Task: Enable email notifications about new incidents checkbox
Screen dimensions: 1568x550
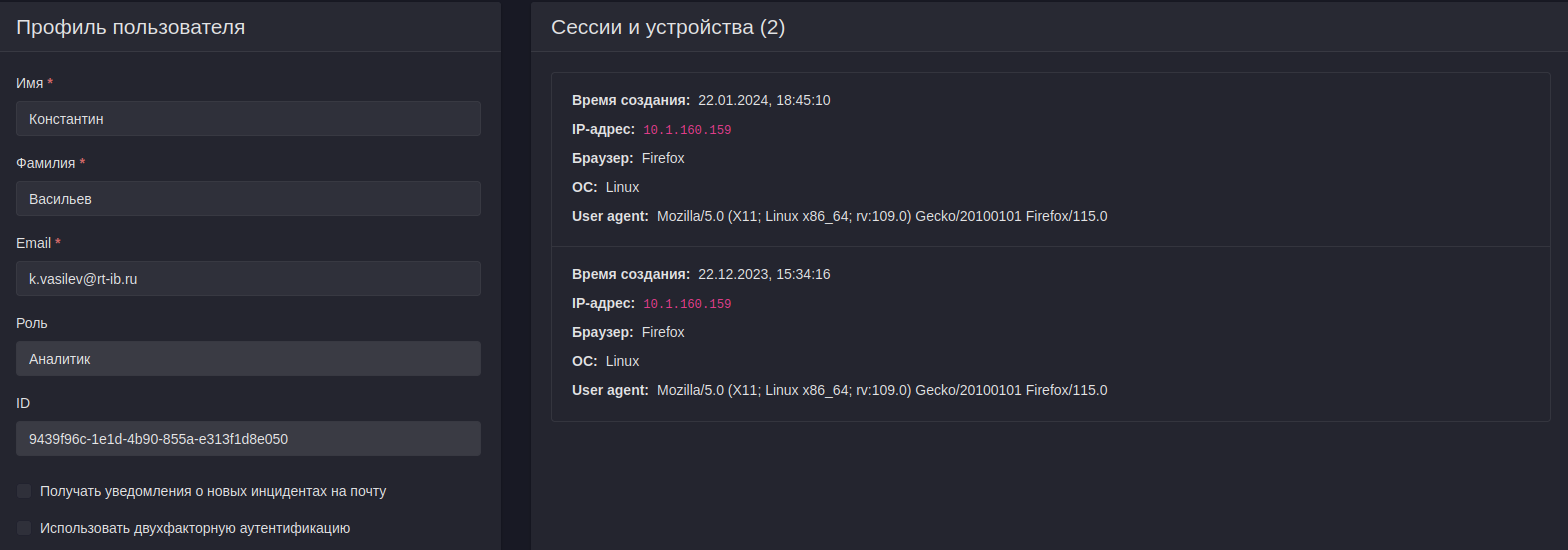Action: pyautogui.click(x=24, y=491)
